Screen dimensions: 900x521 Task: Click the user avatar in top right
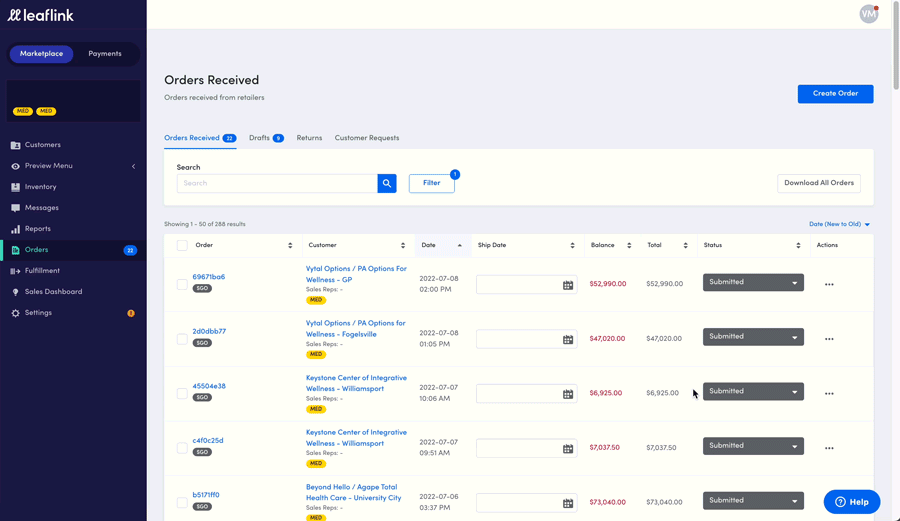(x=868, y=14)
